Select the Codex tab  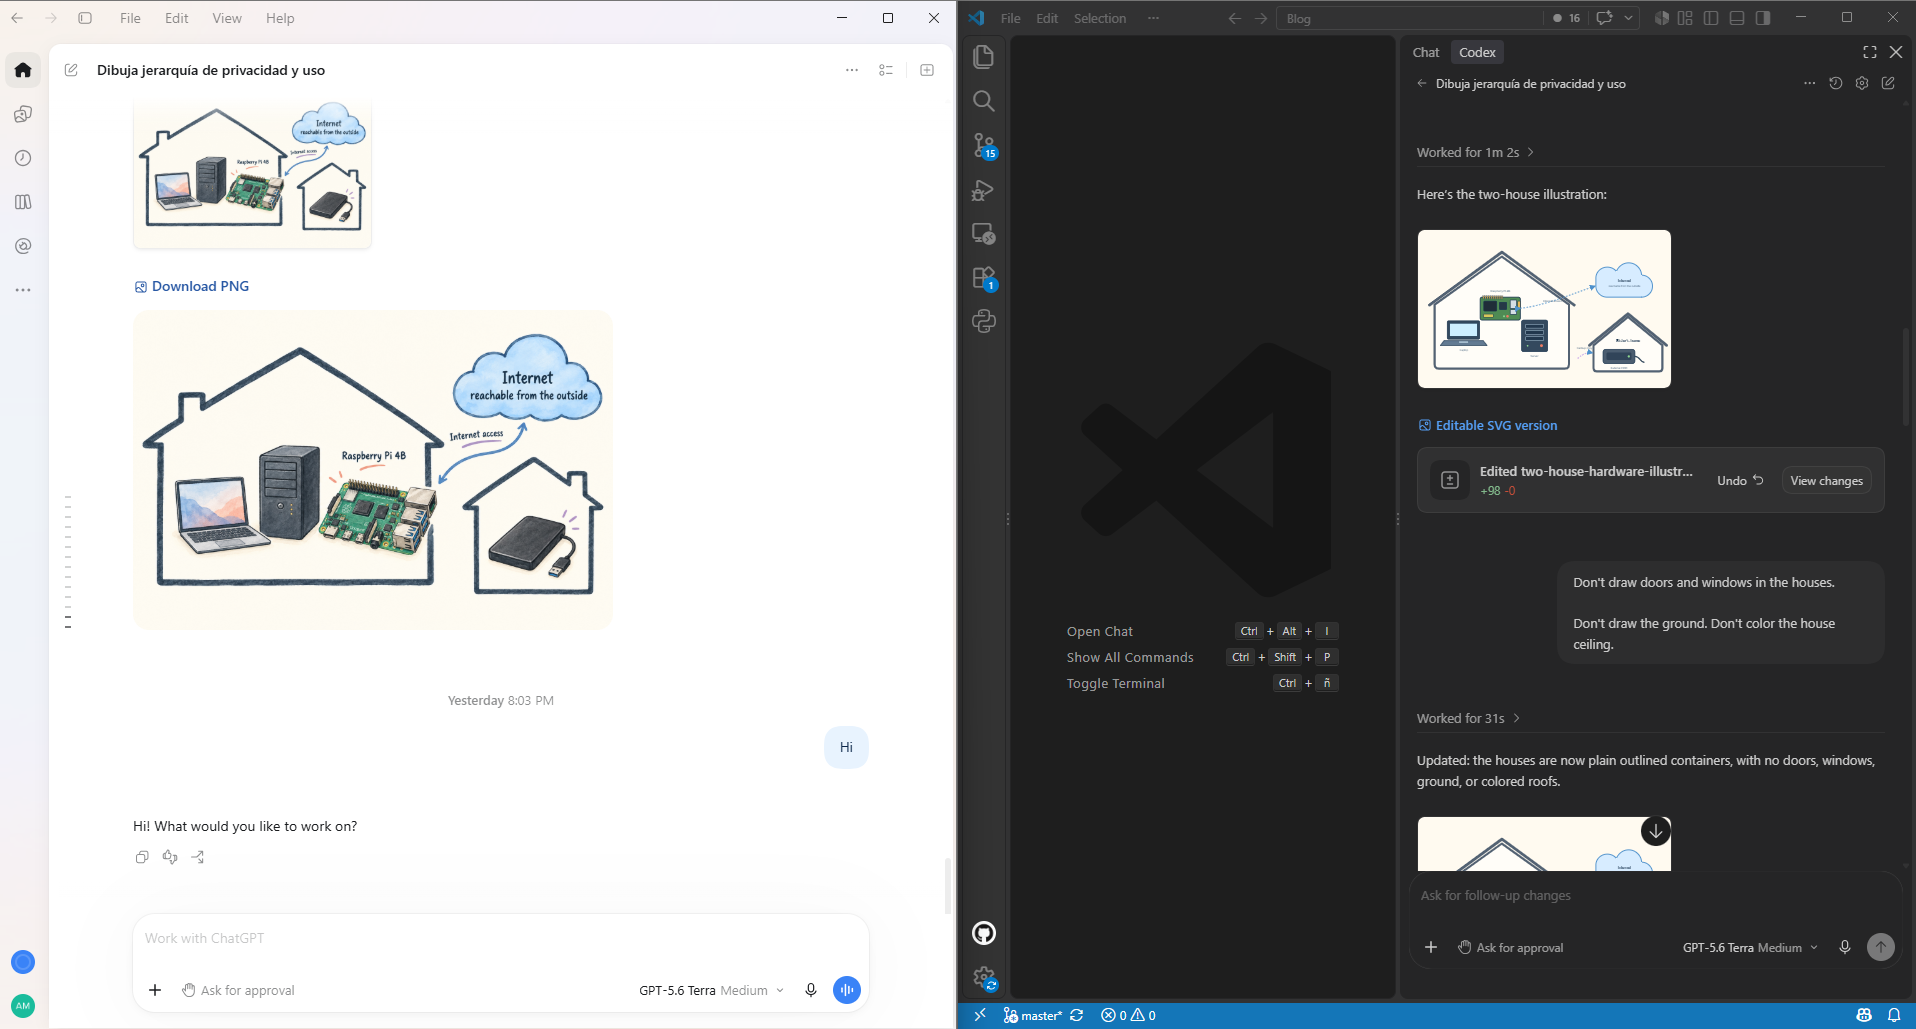(1477, 52)
